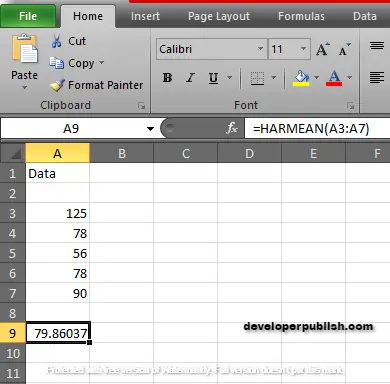This screenshot has height=384, width=390.
Task: Copy selection using Copy button
Action: pyautogui.click(x=76, y=63)
